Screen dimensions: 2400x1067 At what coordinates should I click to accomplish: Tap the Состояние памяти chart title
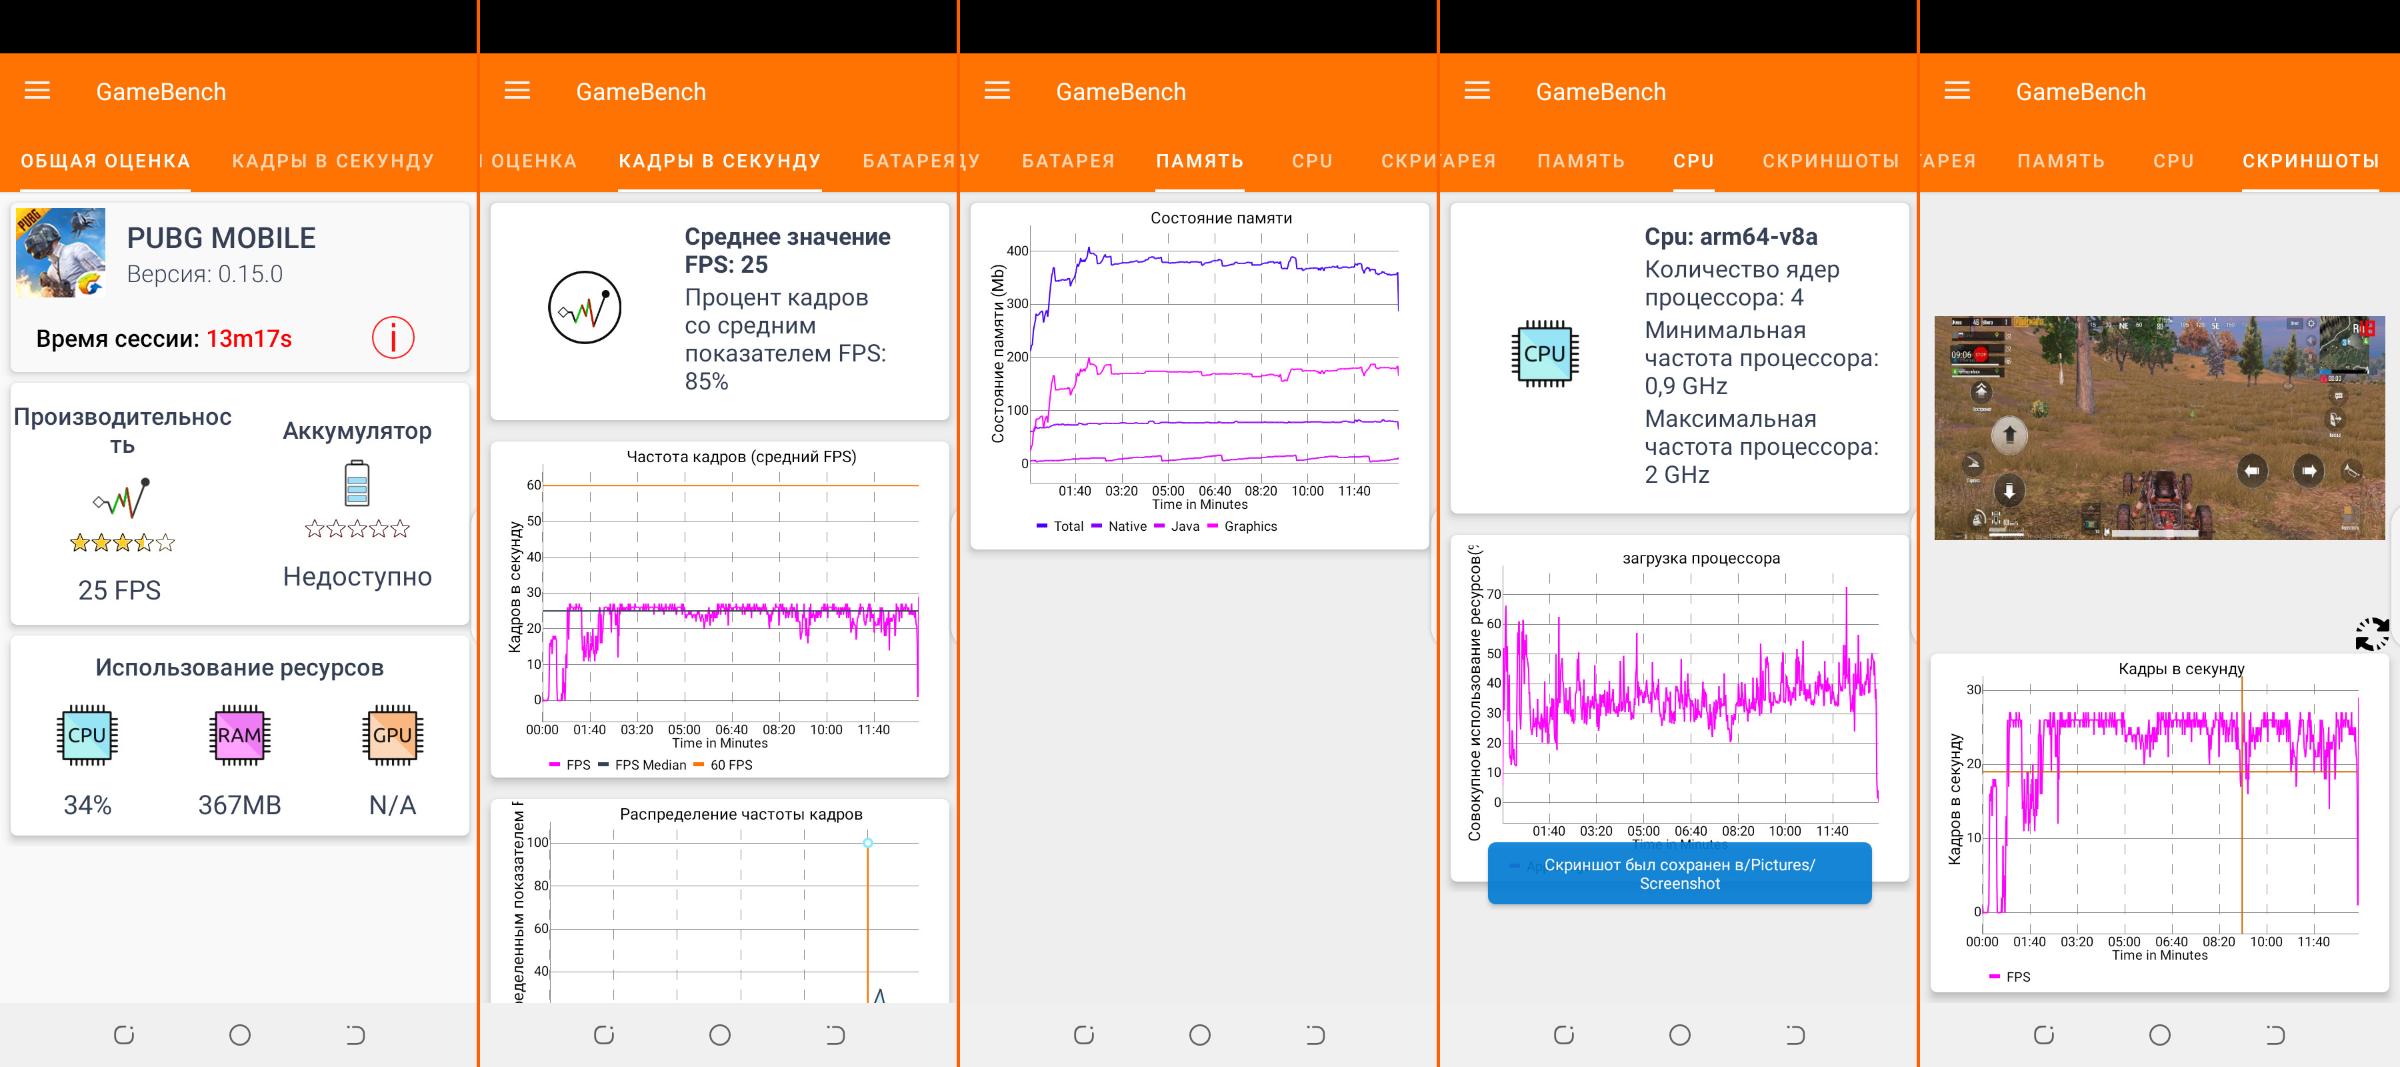point(1221,218)
